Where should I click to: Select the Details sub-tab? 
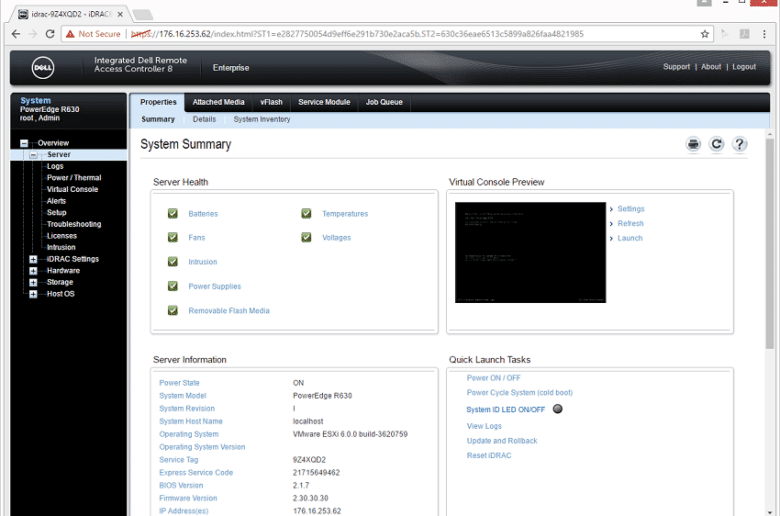(x=204, y=119)
